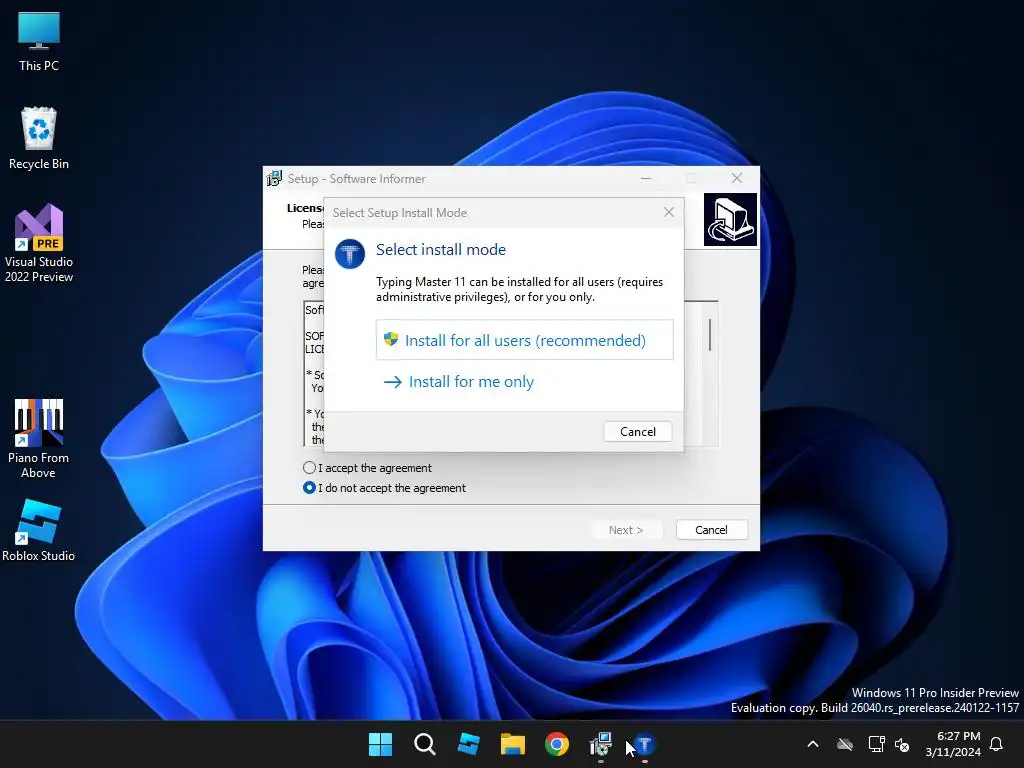Open the Windows Start menu
The image size is (1024, 768).
380,744
